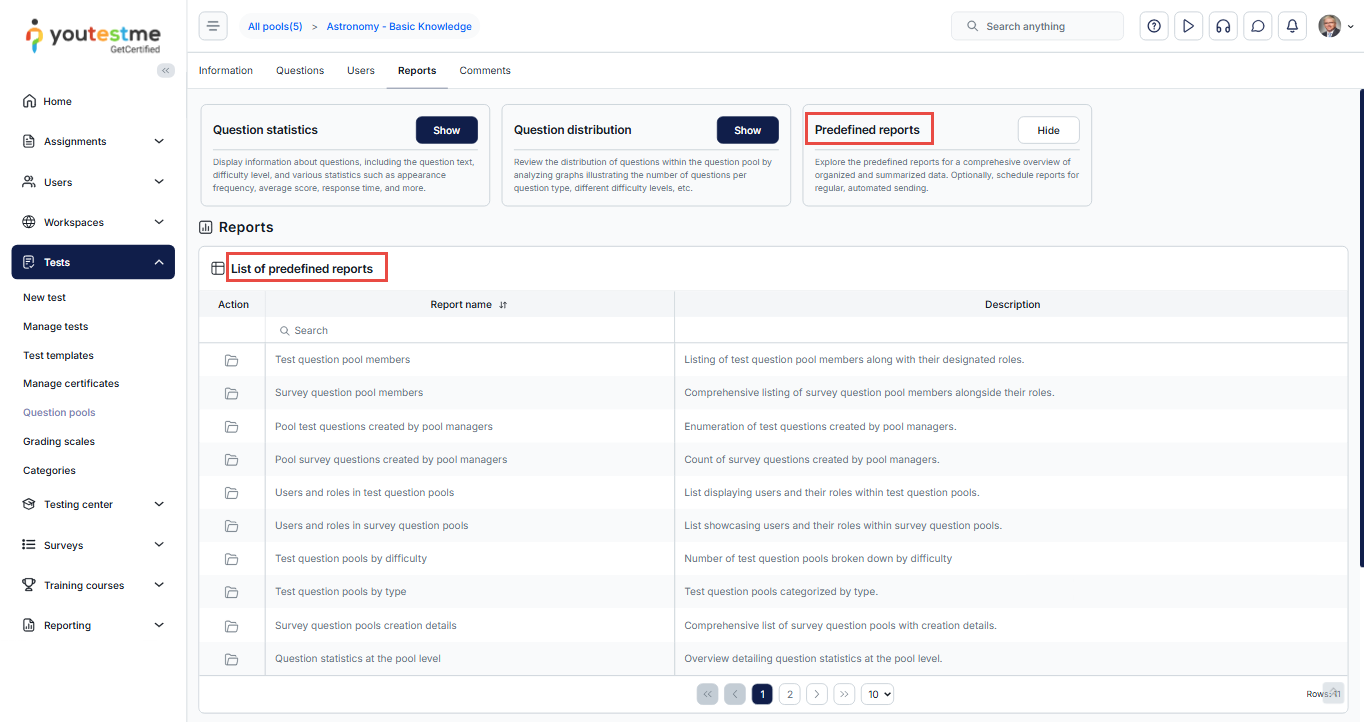Click the All pools(5) breadcrumb link

tap(275, 27)
